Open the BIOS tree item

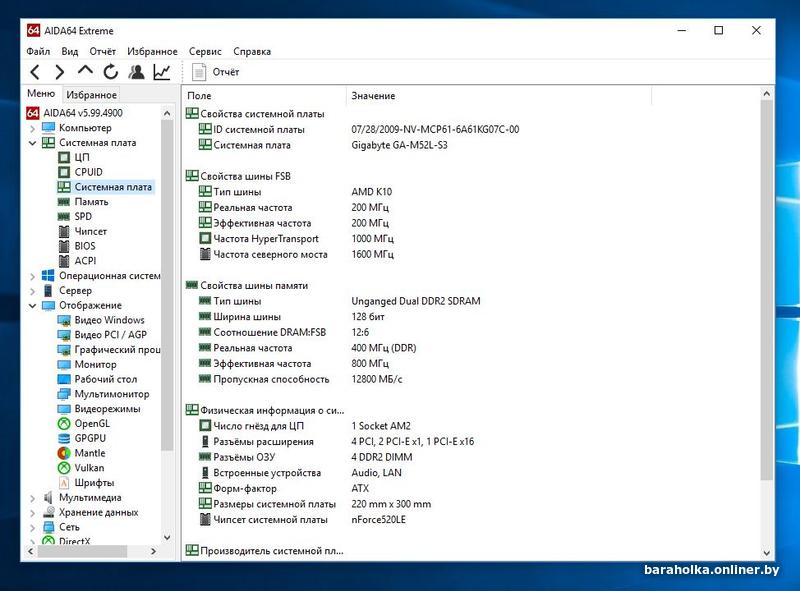[x=85, y=246]
